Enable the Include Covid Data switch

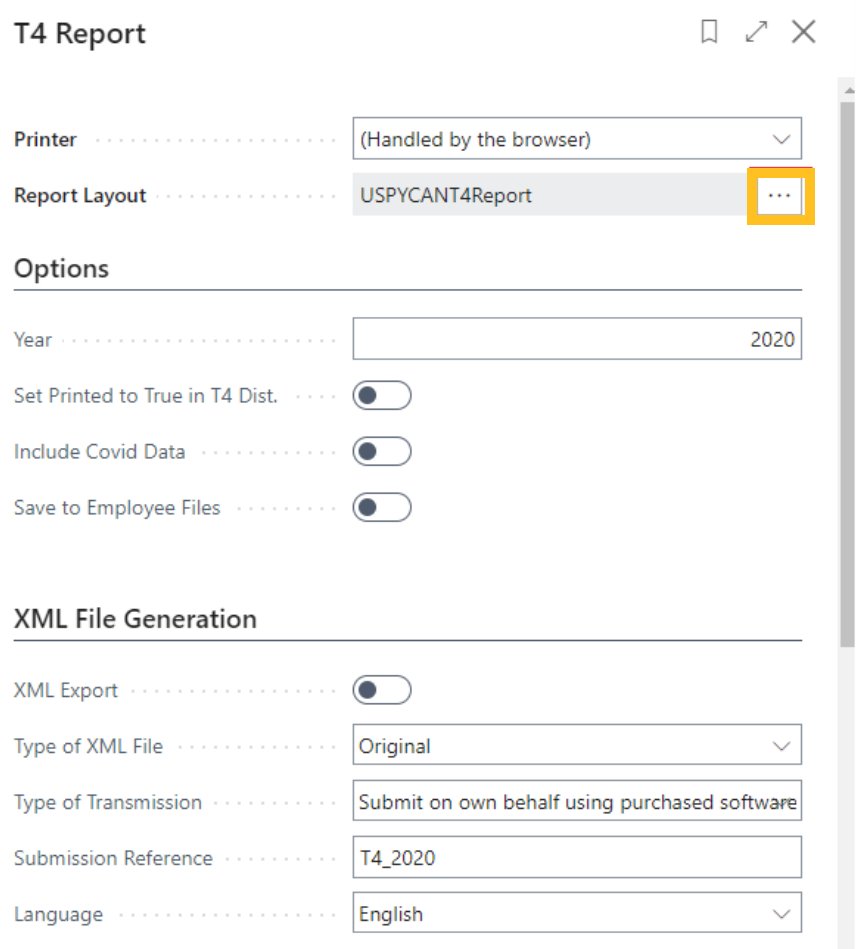(382, 452)
